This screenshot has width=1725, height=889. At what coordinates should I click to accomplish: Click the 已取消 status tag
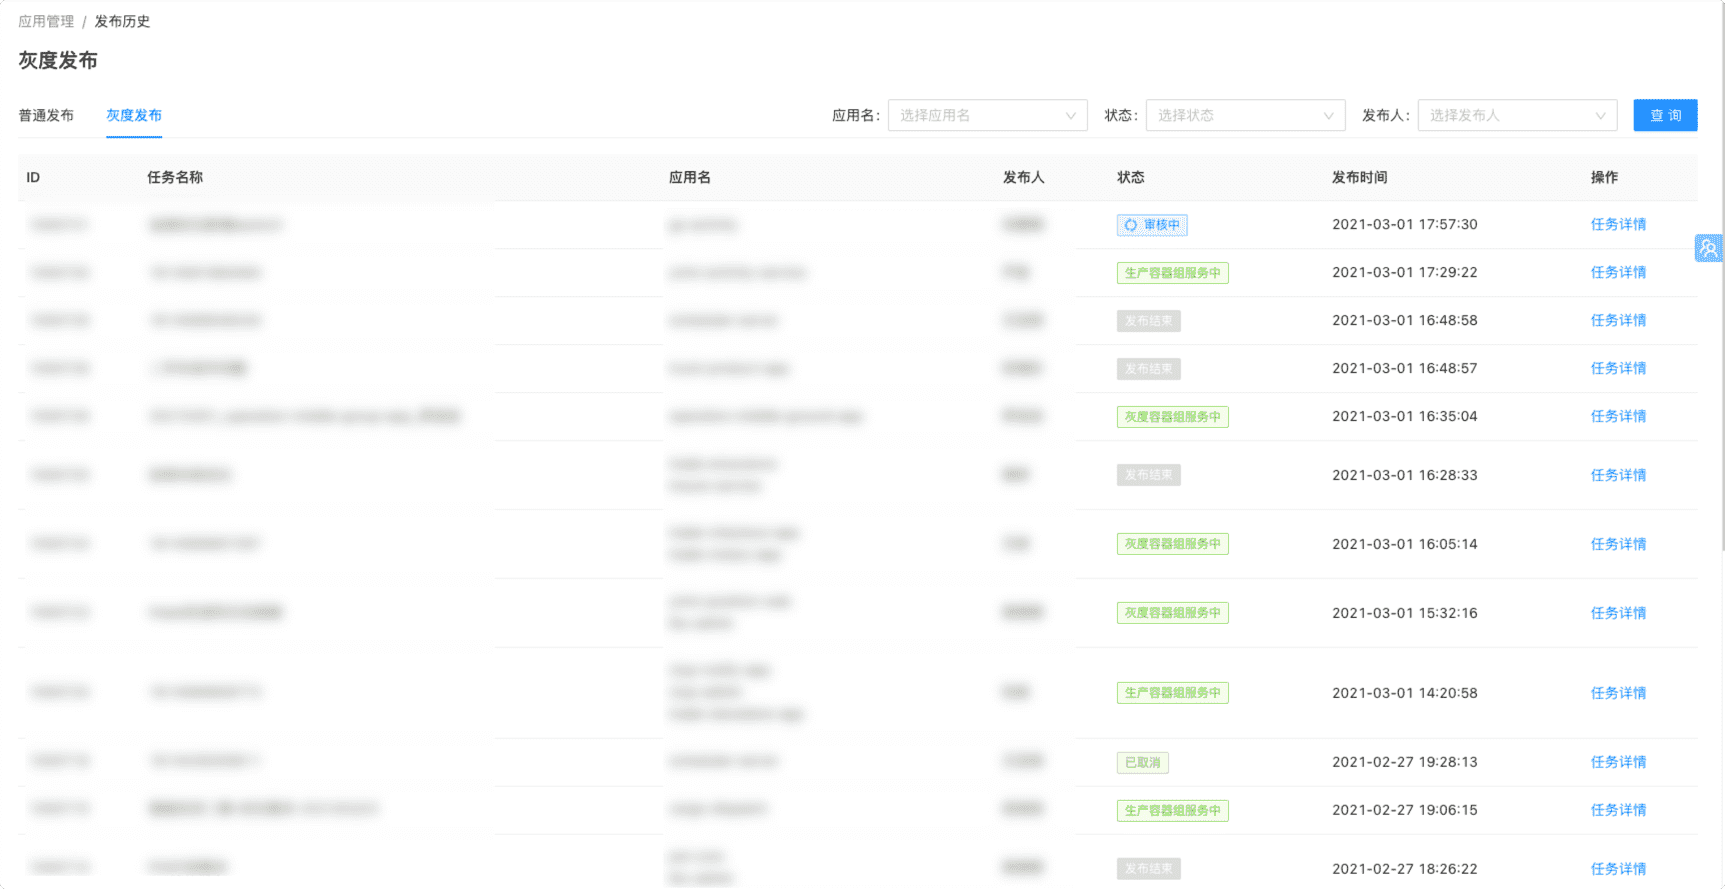tap(1142, 762)
